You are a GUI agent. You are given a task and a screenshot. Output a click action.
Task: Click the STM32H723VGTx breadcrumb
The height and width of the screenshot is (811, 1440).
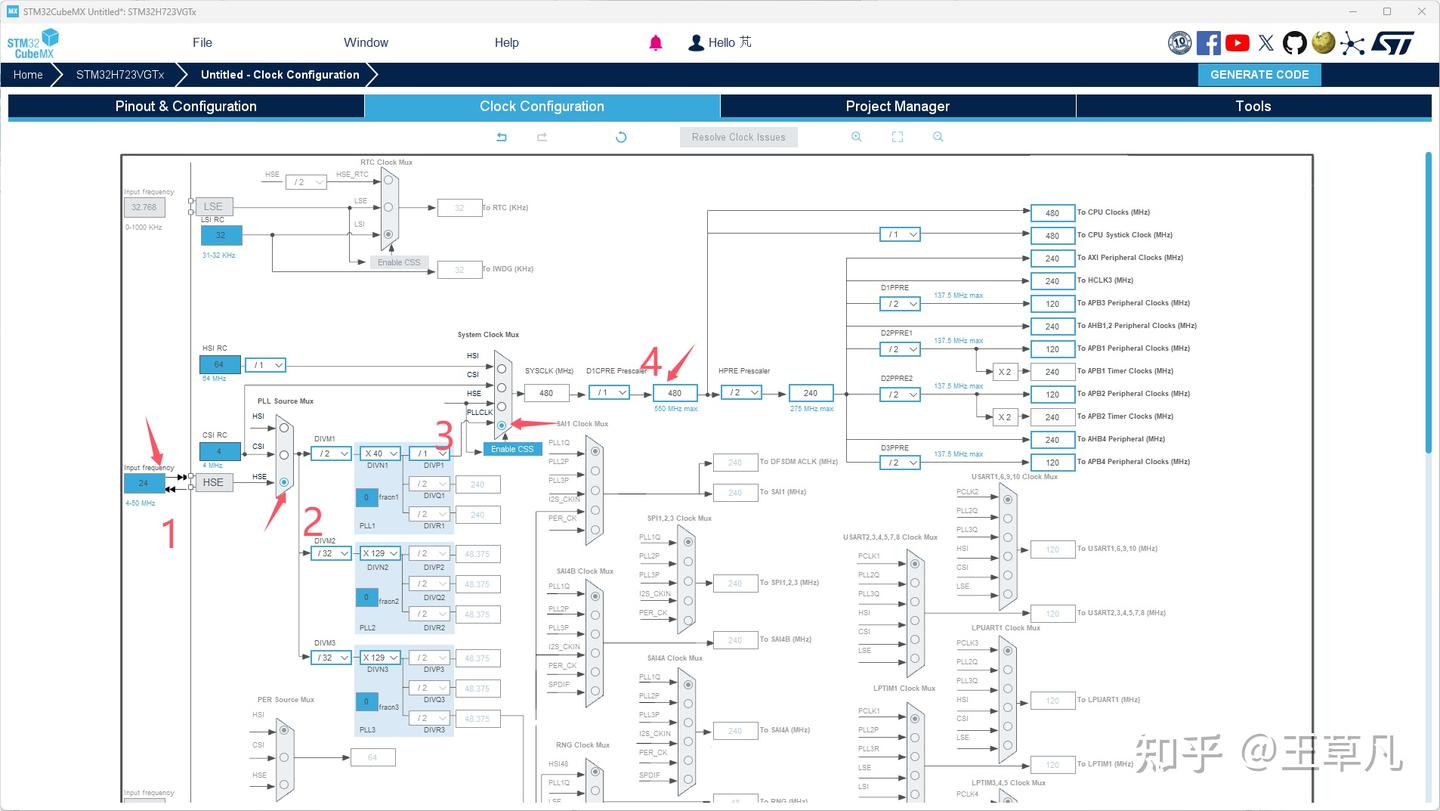pyautogui.click(x=120, y=75)
